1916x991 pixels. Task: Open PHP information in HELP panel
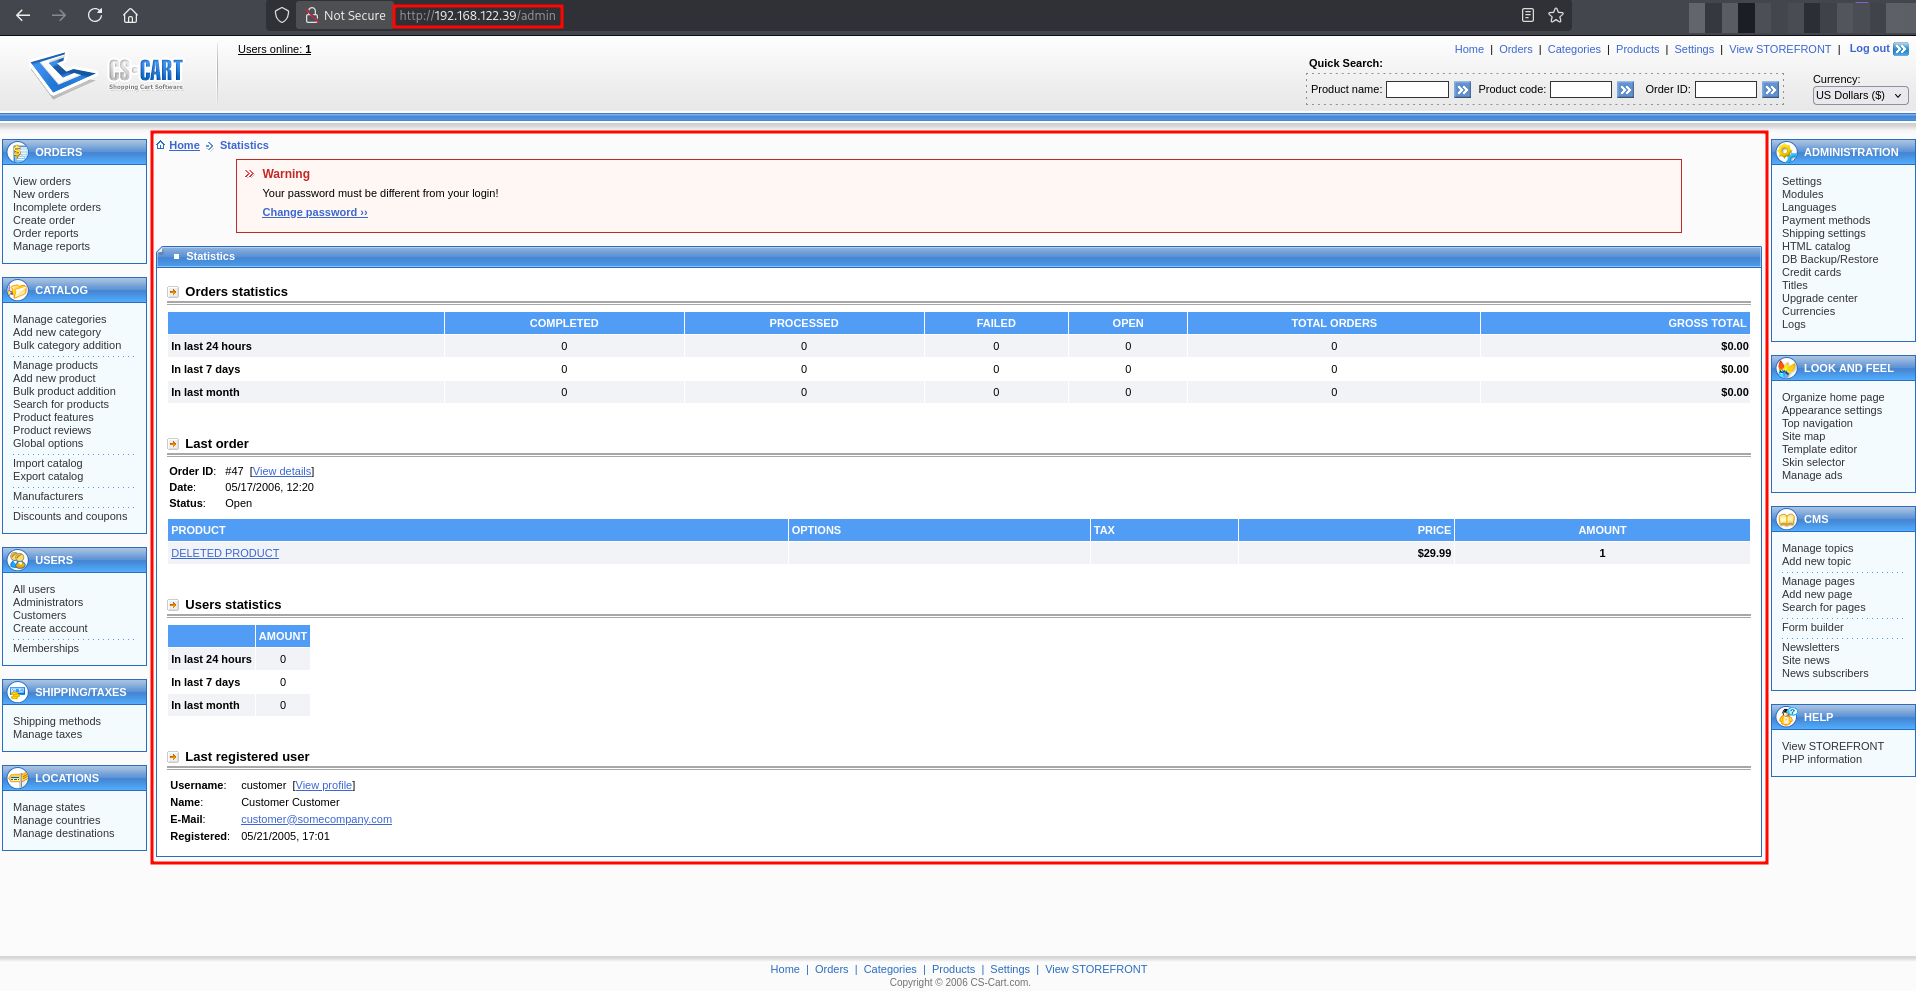click(x=1822, y=759)
